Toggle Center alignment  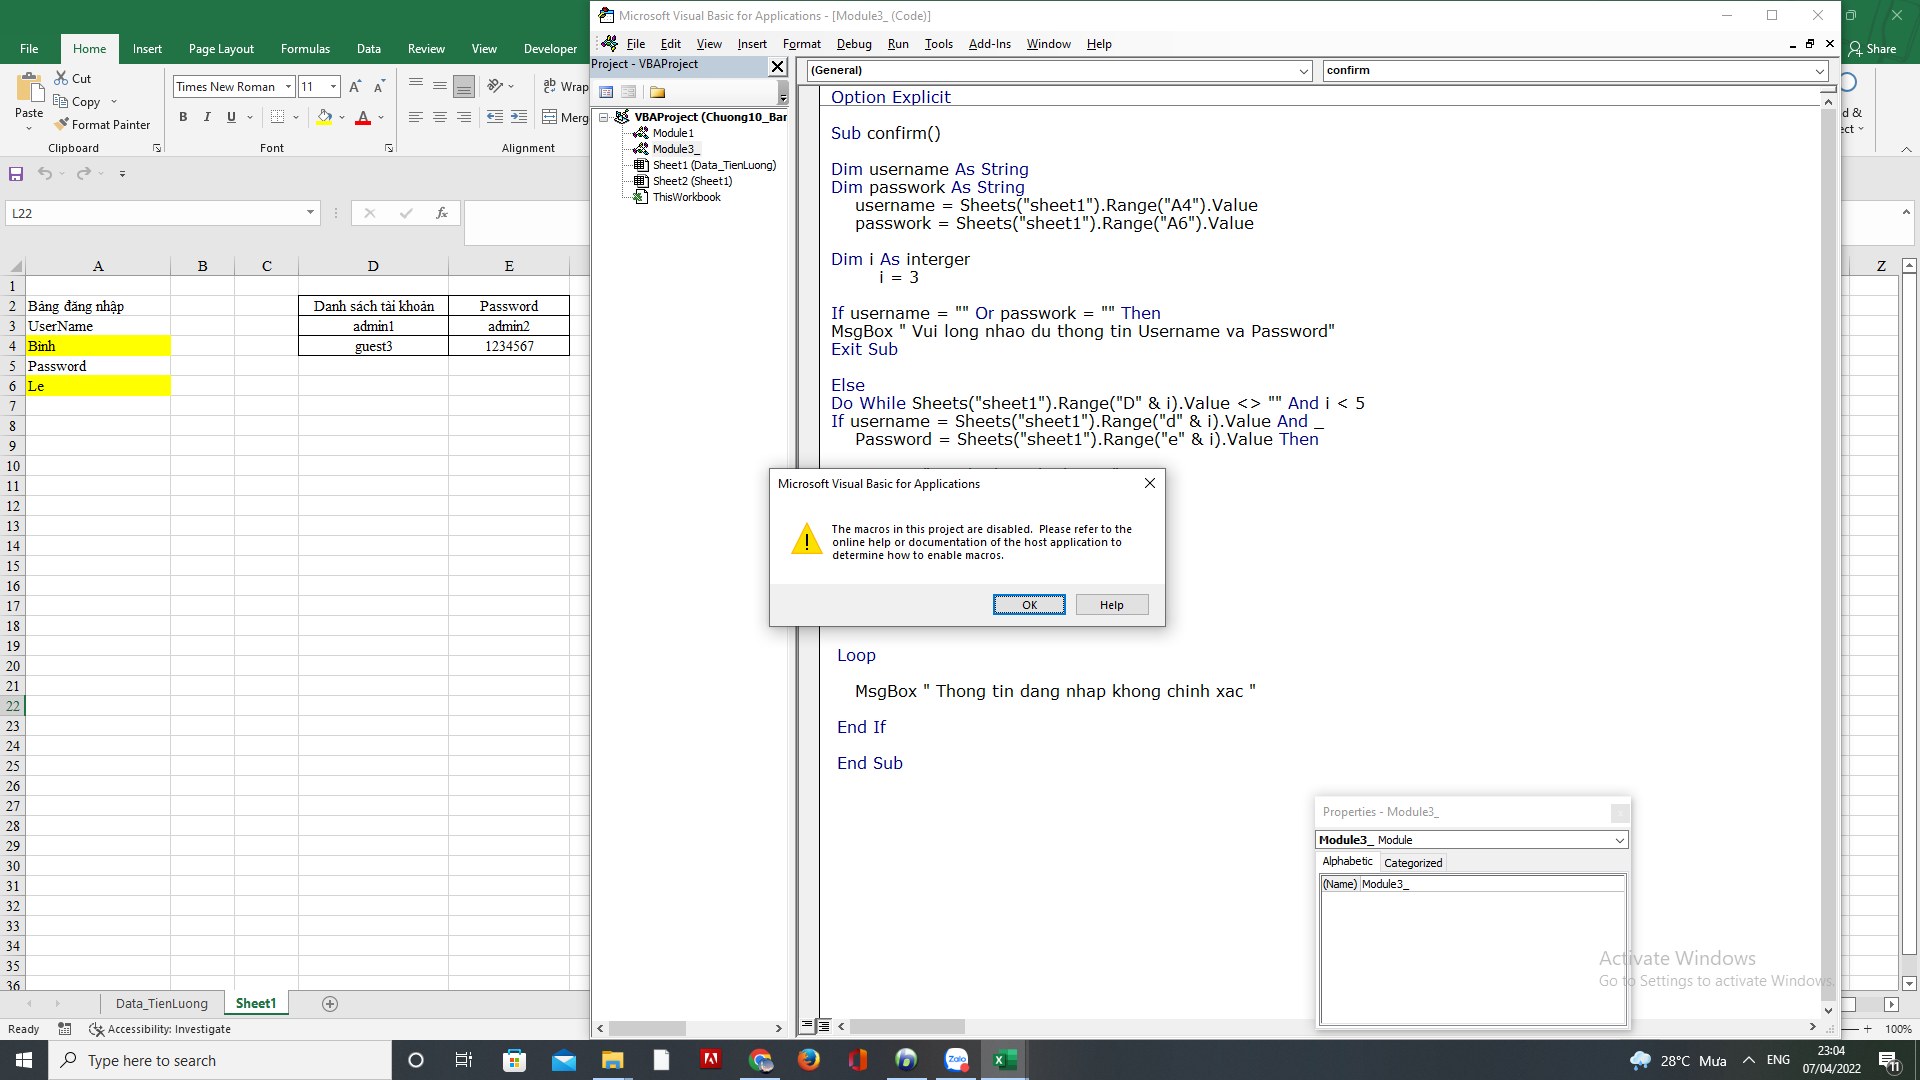coord(440,117)
